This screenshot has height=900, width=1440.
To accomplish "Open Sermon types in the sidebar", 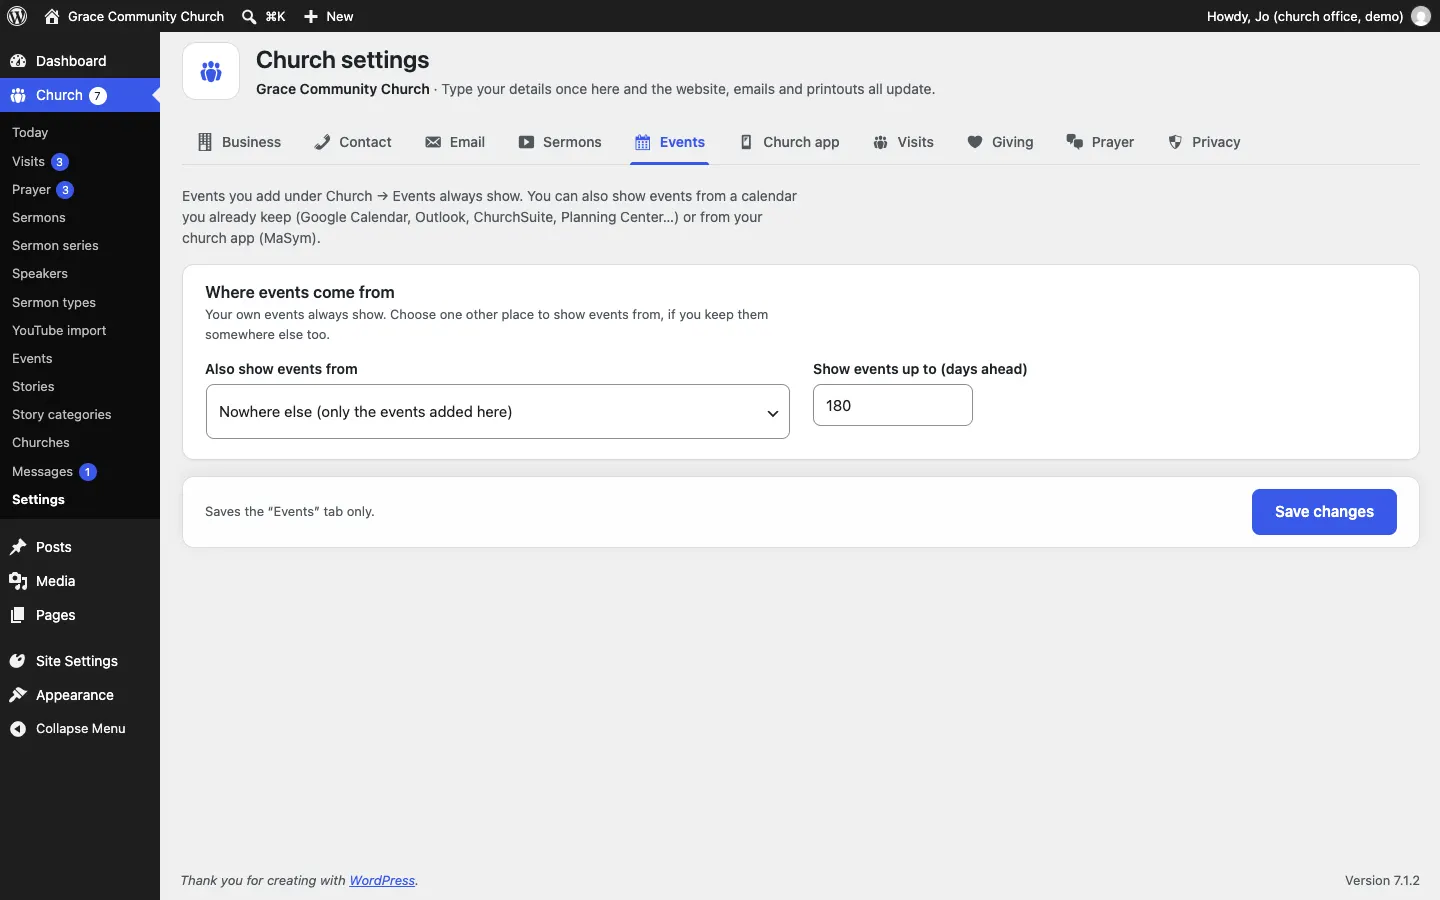I will (x=54, y=303).
